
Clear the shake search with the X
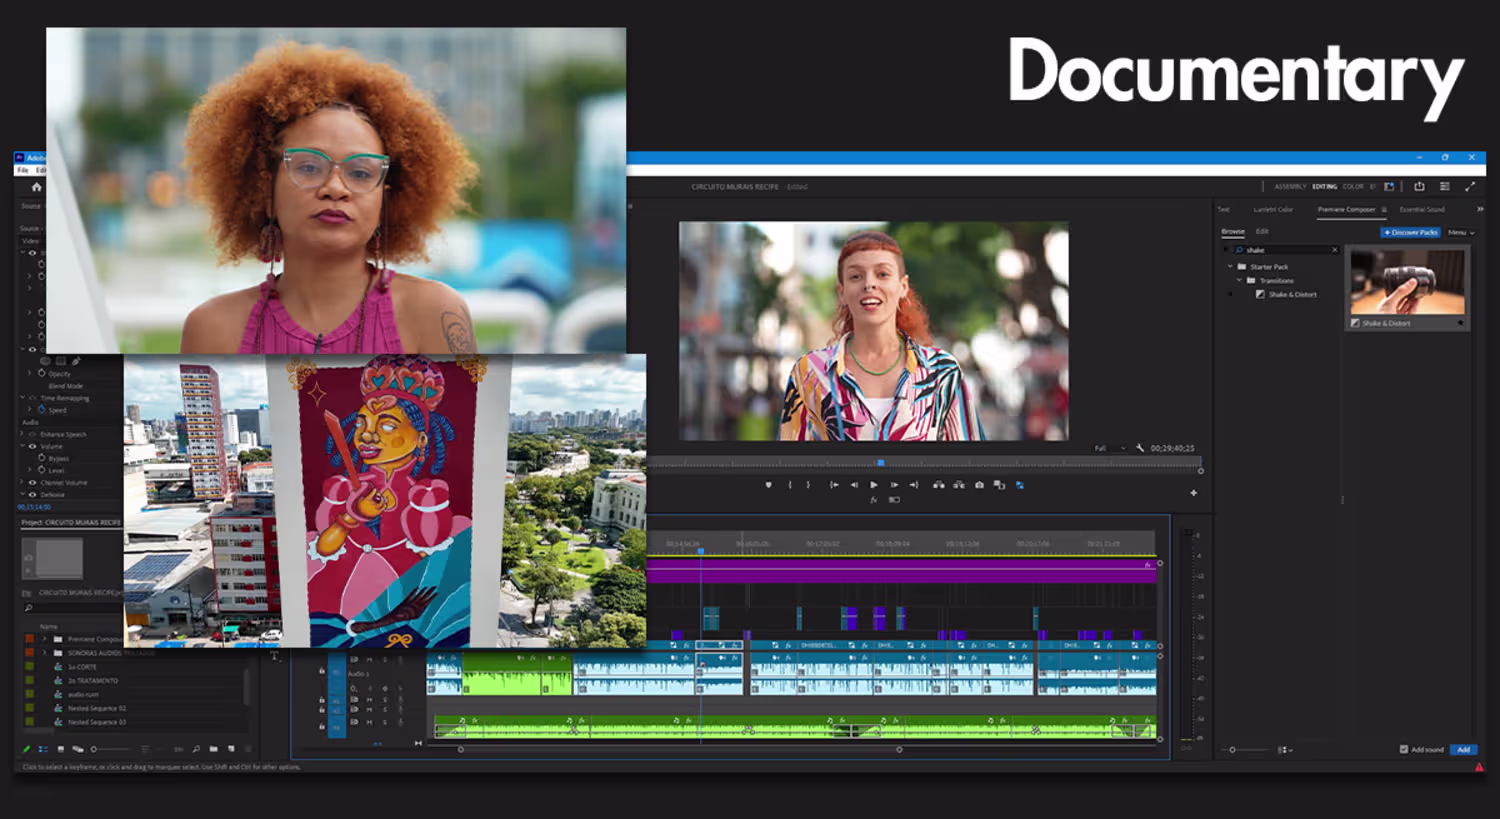pyautogui.click(x=1334, y=250)
